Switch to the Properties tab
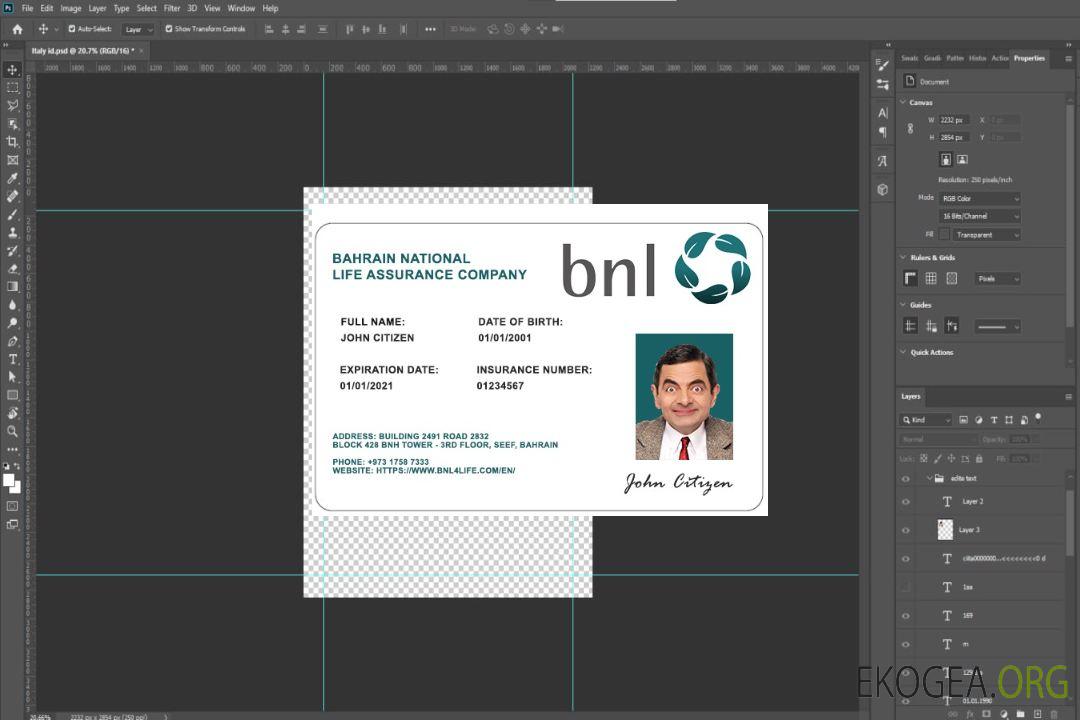 click(x=1029, y=59)
